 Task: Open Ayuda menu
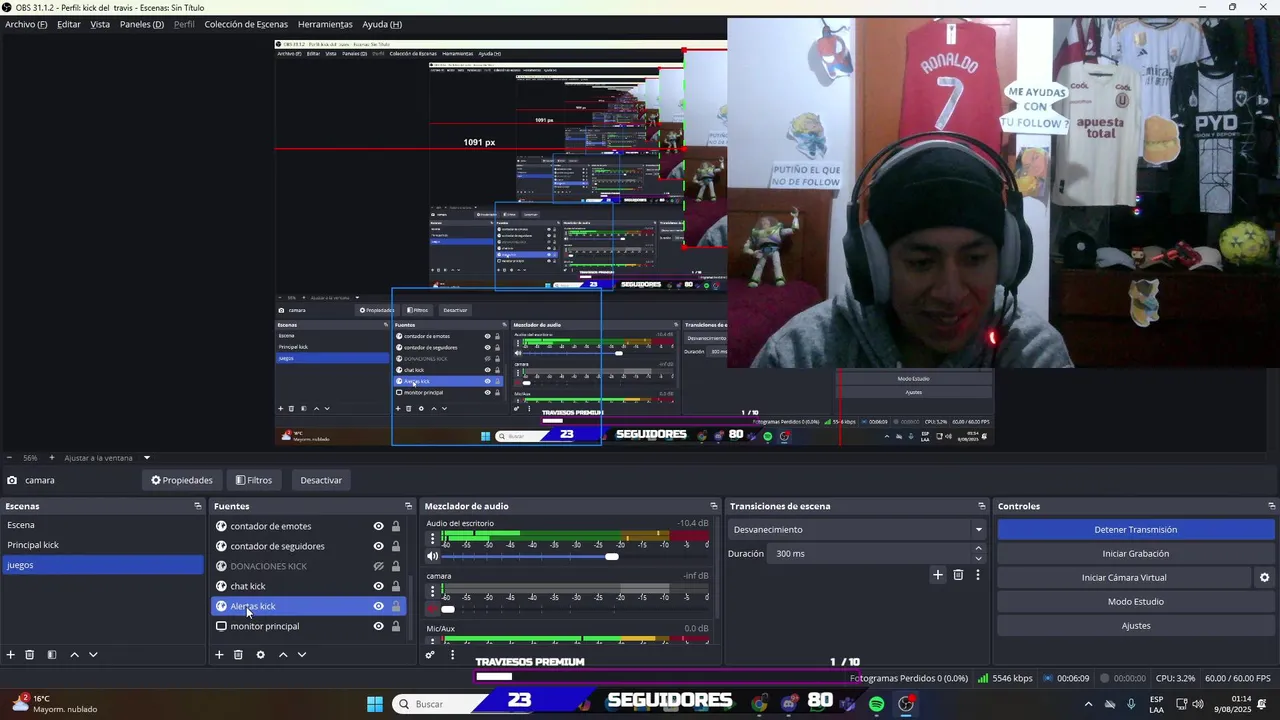click(x=382, y=24)
